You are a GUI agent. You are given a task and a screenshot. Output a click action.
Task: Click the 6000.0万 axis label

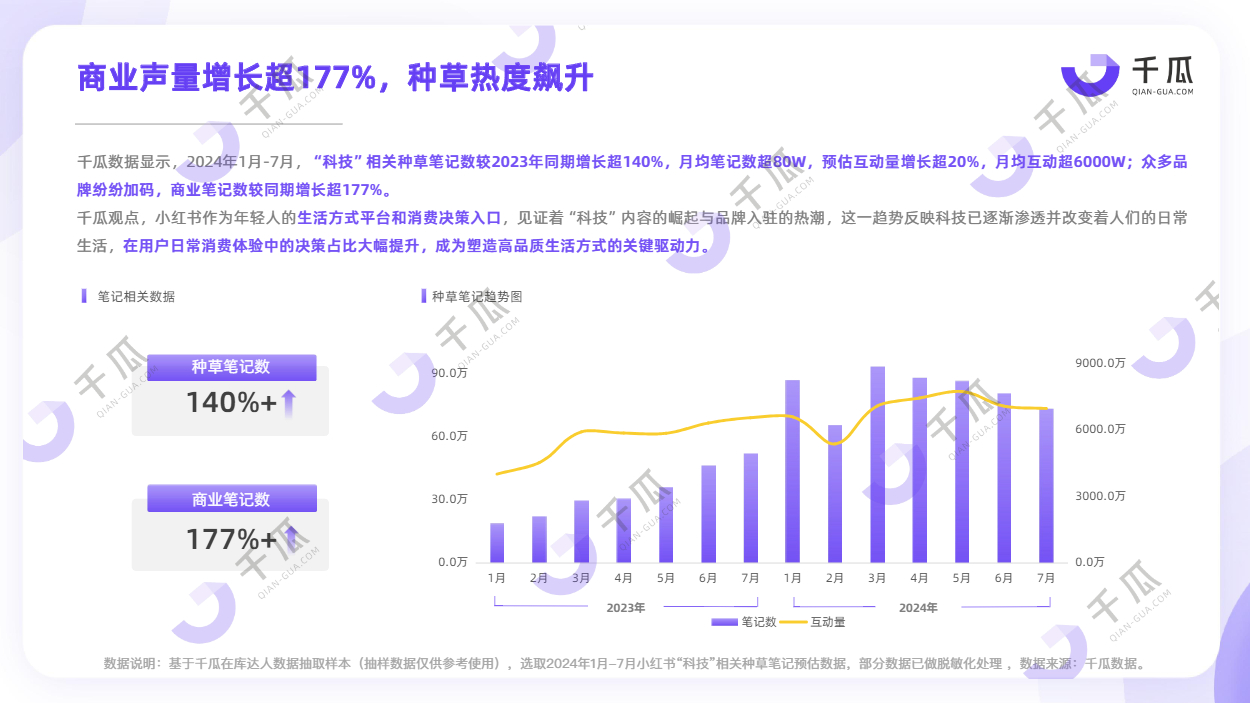pyautogui.click(x=1100, y=429)
